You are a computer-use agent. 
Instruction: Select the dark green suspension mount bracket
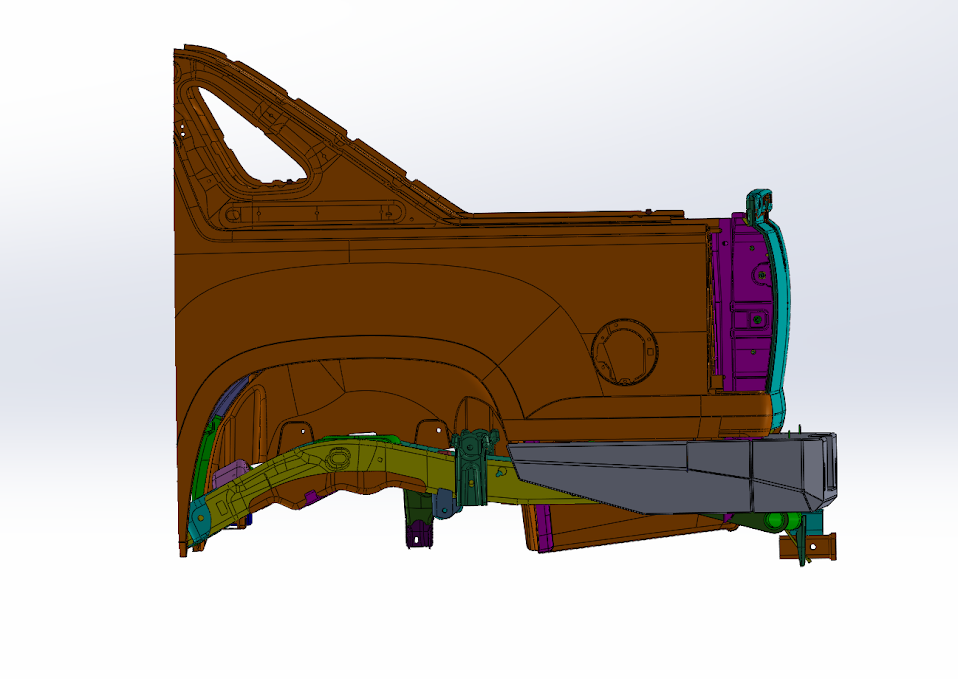pos(471,470)
